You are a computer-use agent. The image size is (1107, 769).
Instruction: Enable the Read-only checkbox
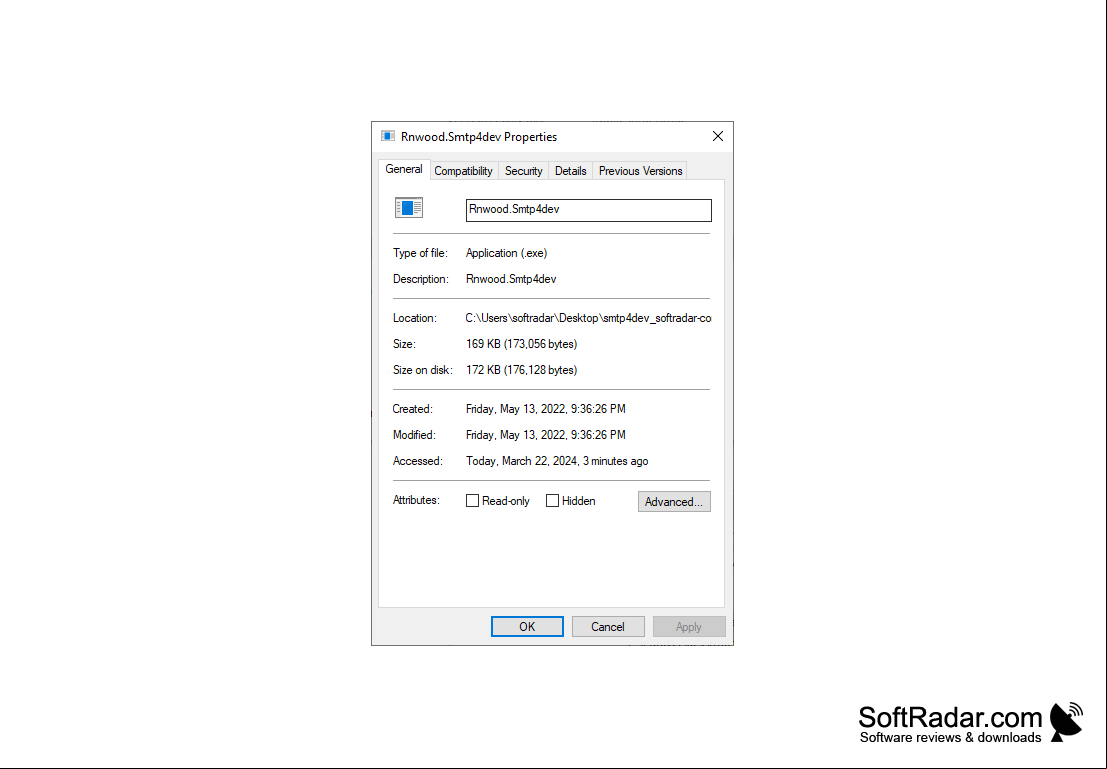point(472,501)
